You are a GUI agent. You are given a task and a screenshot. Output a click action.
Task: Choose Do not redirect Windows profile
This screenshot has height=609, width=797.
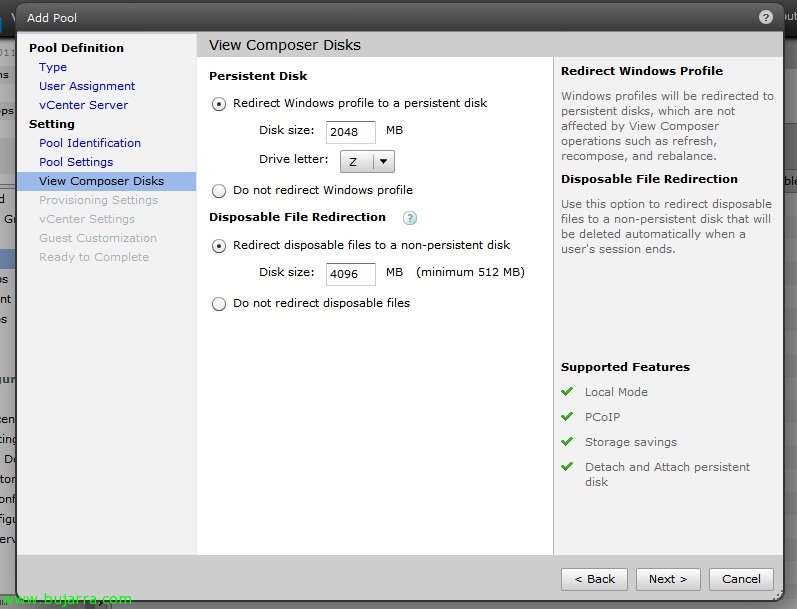219,190
